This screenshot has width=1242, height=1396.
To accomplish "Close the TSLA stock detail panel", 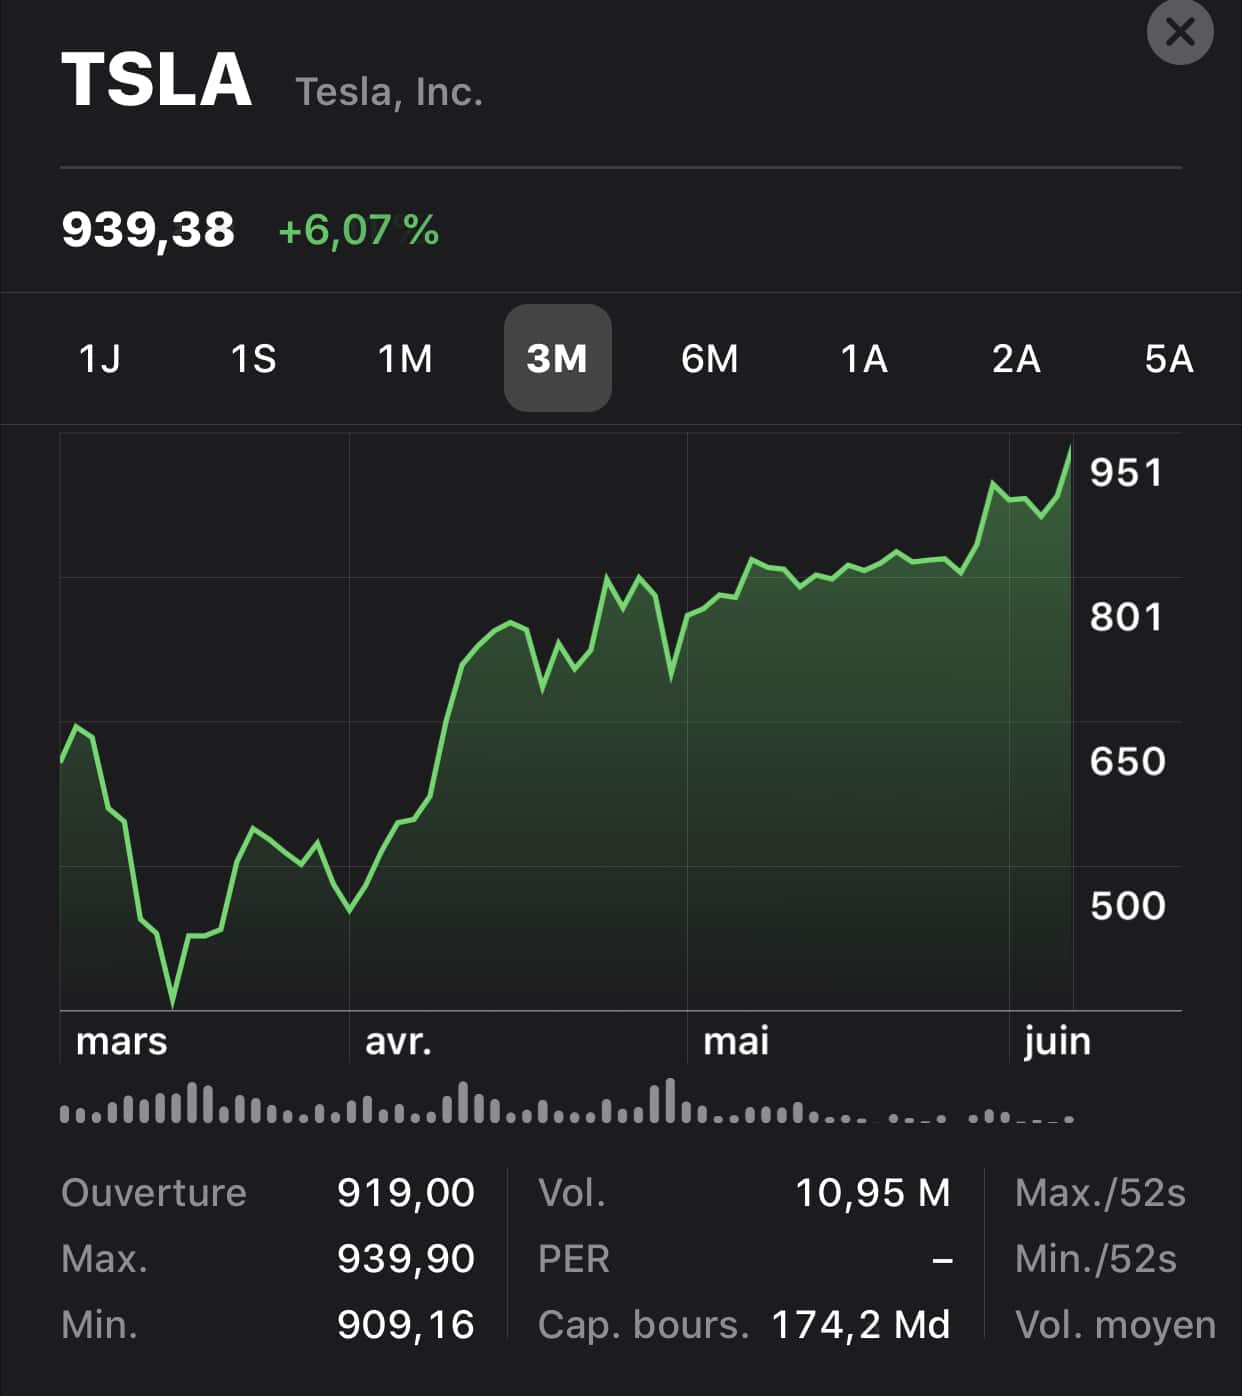I will tap(1179, 32).
